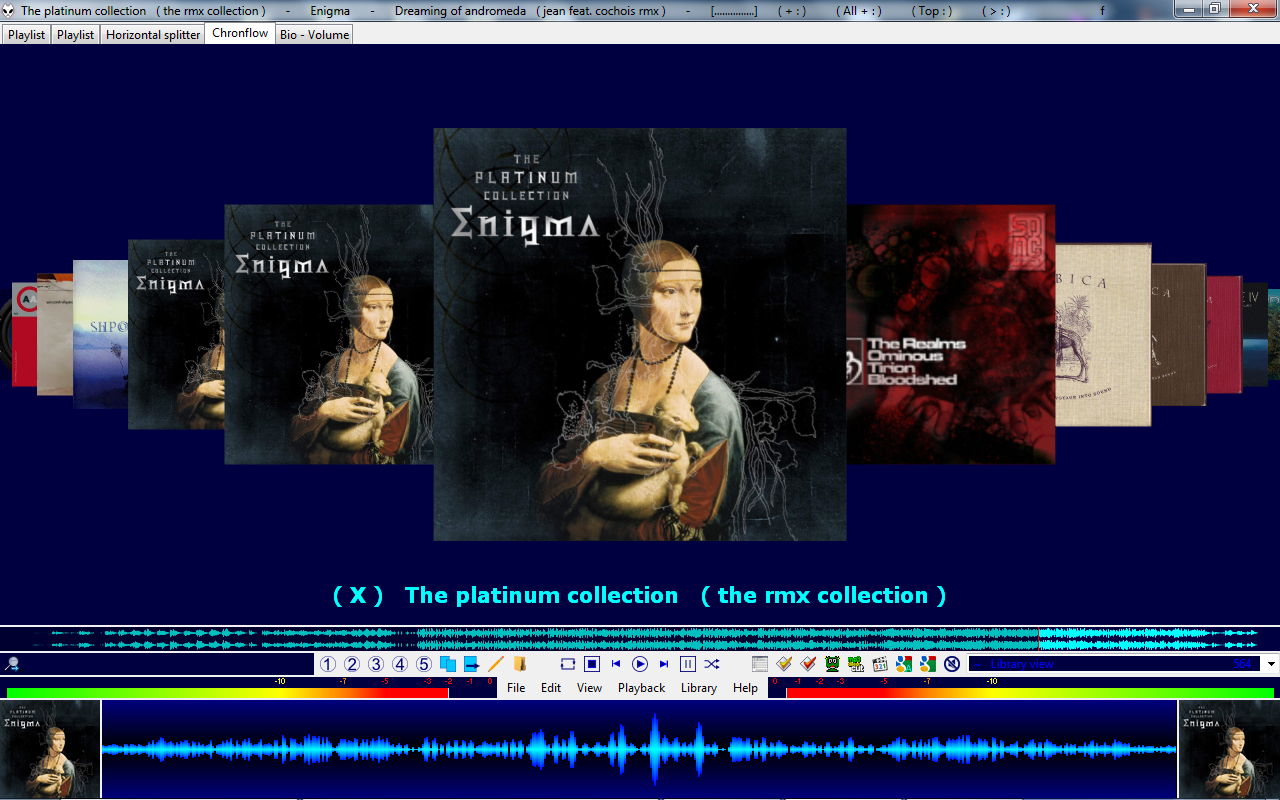
Task: Switch to the second Playlist tab
Action: point(75,34)
